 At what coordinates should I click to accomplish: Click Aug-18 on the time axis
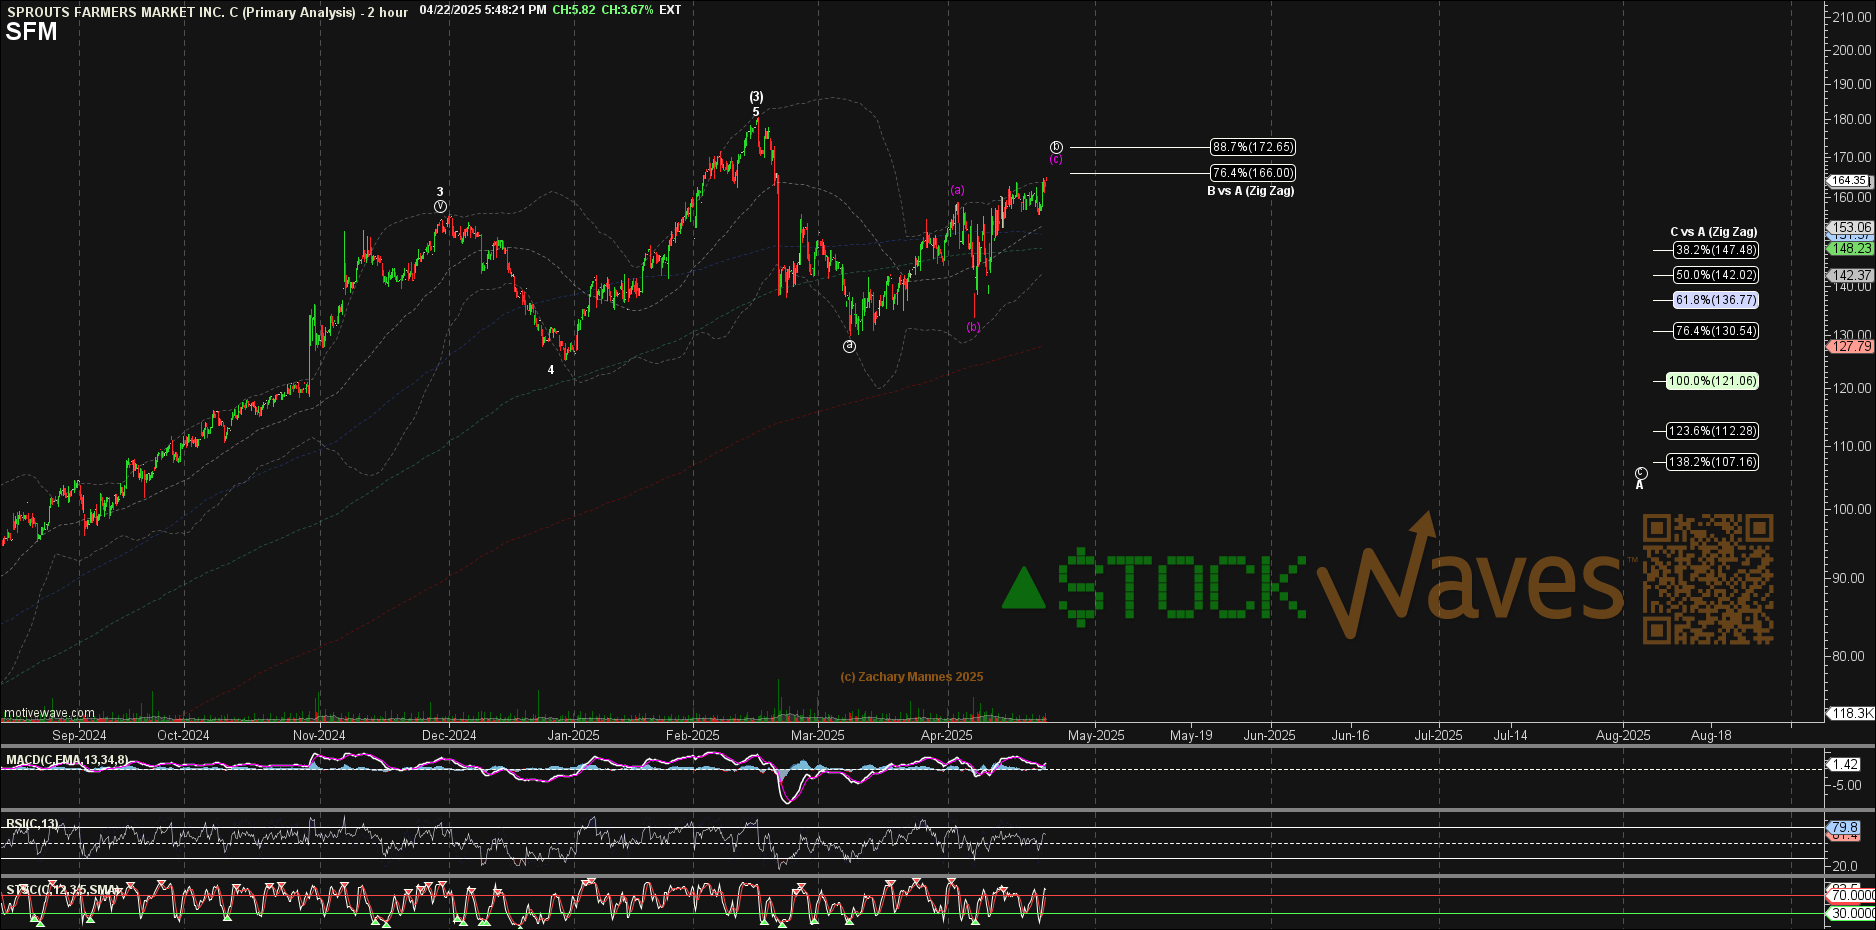click(1711, 735)
